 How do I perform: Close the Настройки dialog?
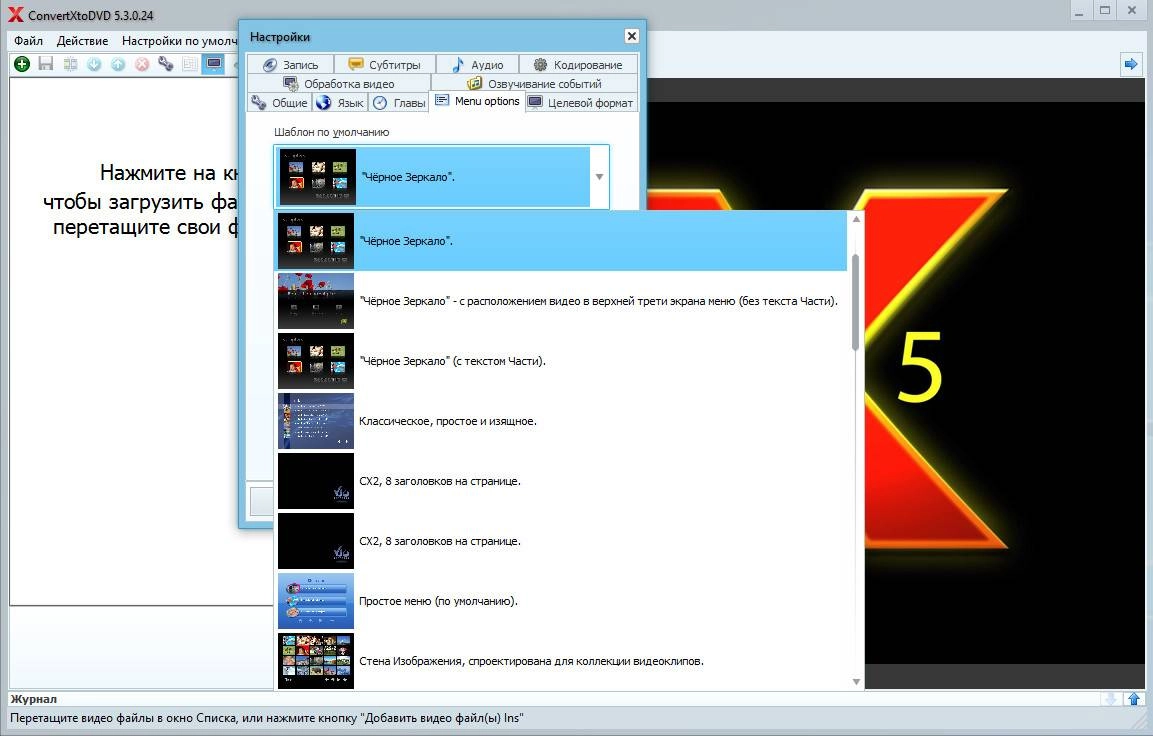[631, 36]
